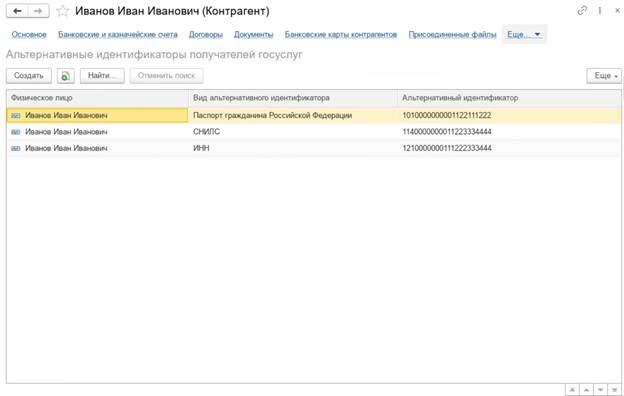Jump to last row with double-down arrow
This screenshot has height=396, width=624.
(x=614, y=390)
